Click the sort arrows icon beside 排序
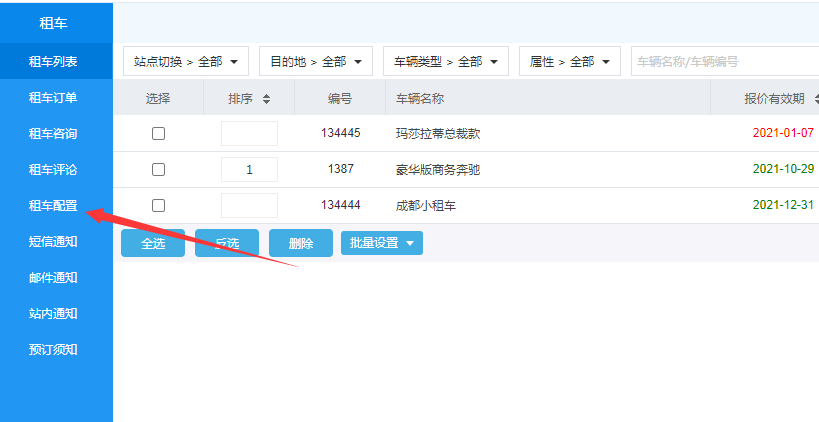This screenshot has width=819, height=422. pos(266,99)
